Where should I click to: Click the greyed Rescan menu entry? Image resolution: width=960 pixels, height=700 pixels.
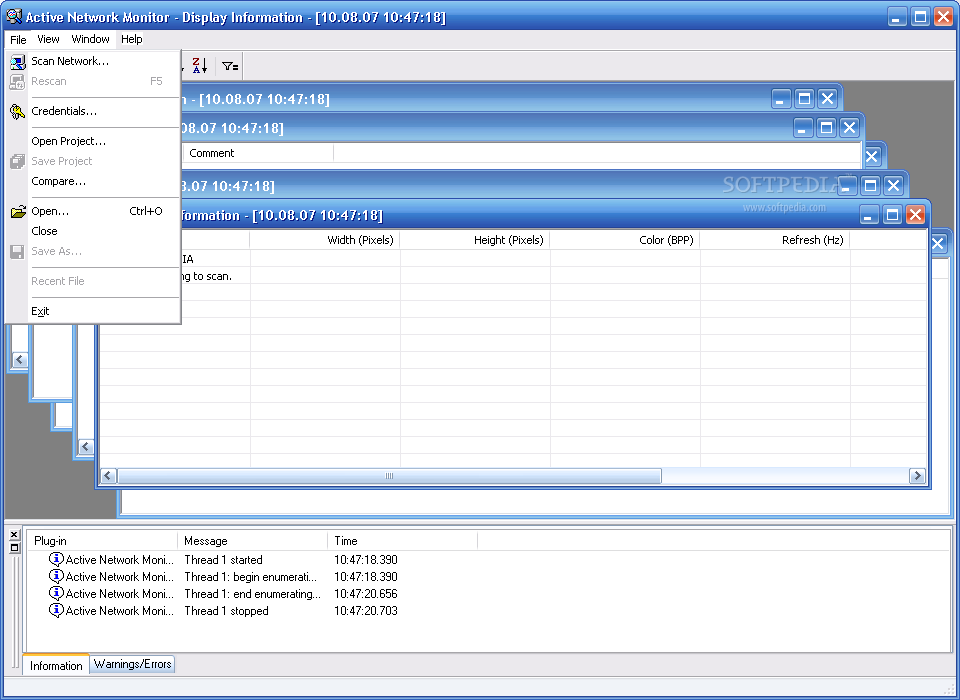(x=94, y=81)
